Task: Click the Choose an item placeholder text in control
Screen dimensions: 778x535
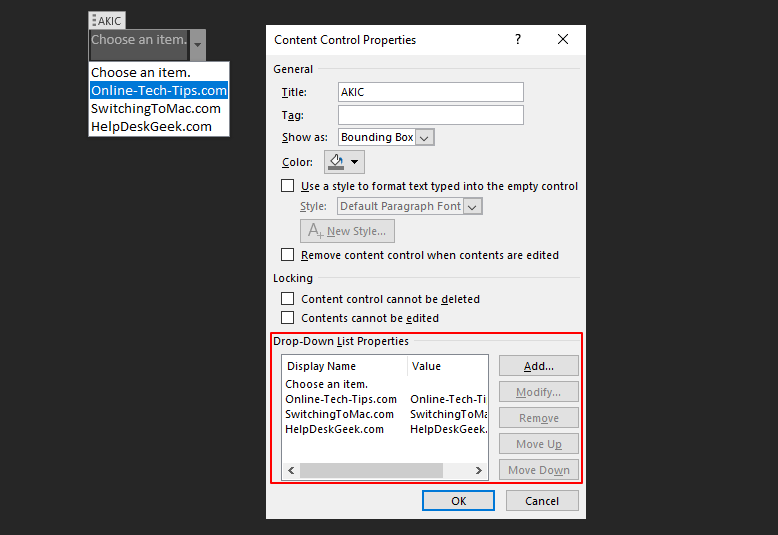Action: pos(139,40)
